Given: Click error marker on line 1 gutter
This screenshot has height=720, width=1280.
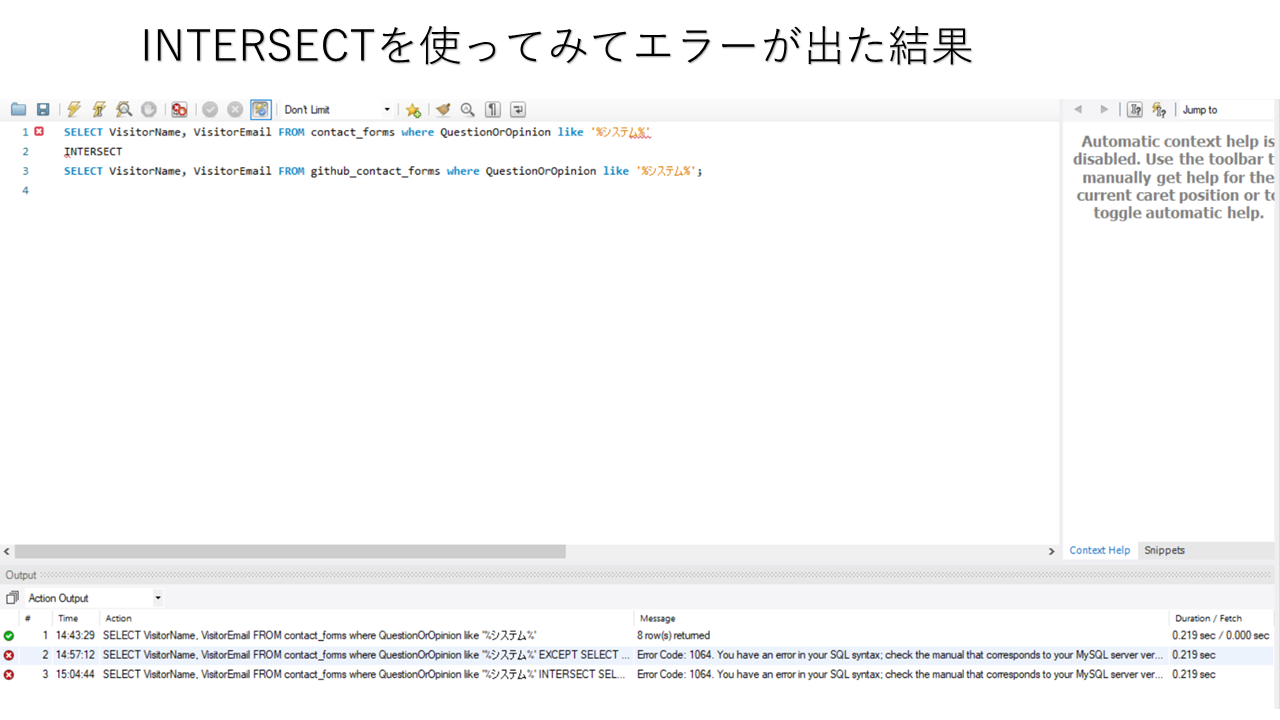Looking at the screenshot, I should pos(39,131).
